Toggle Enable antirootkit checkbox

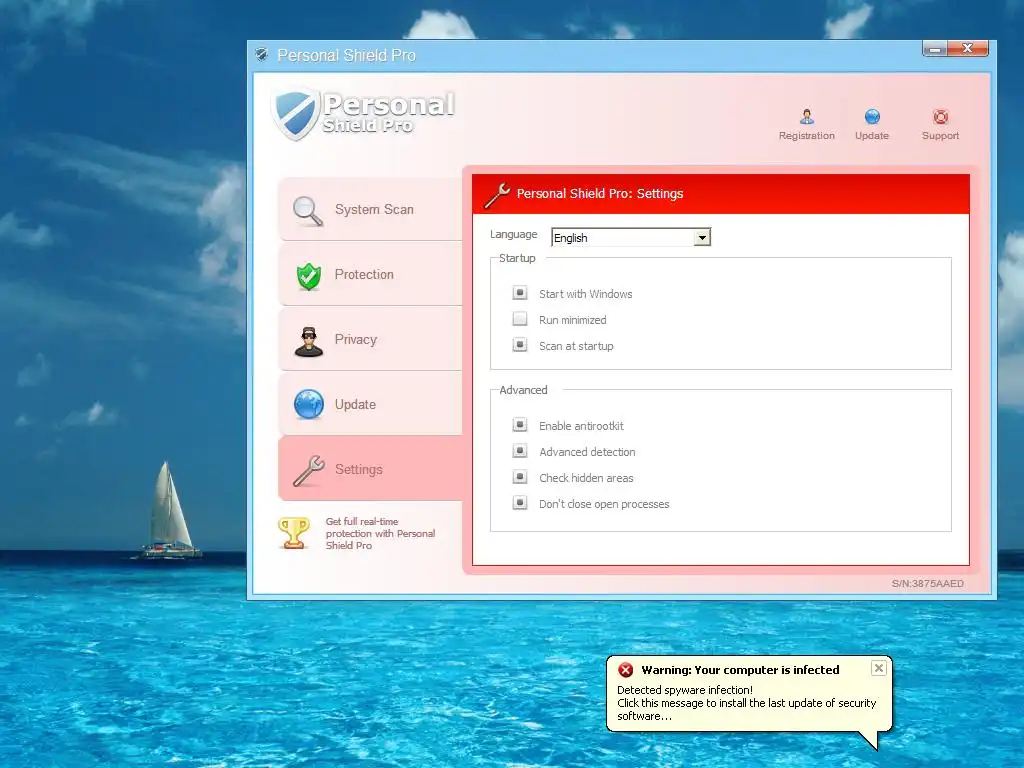coord(520,424)
